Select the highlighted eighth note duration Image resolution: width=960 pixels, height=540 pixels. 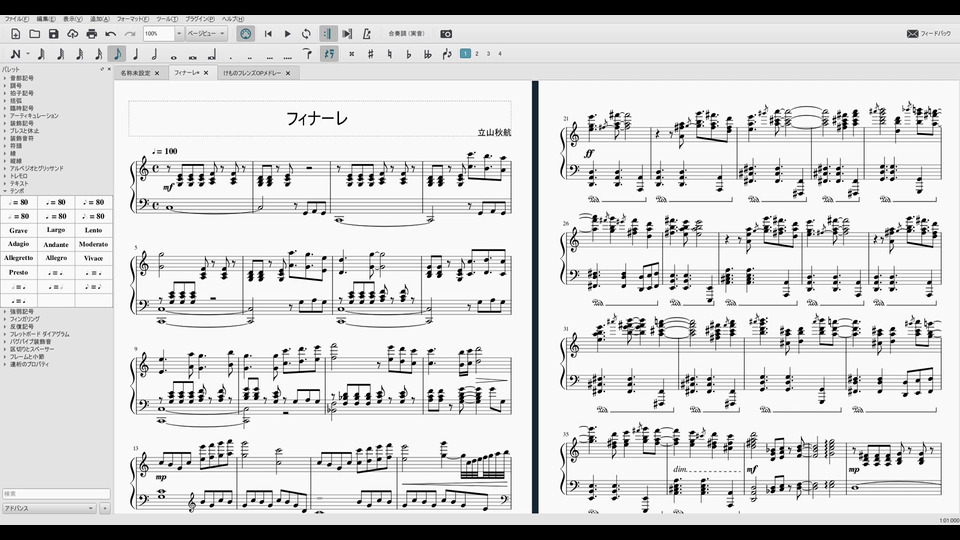[x=117, y=54]
